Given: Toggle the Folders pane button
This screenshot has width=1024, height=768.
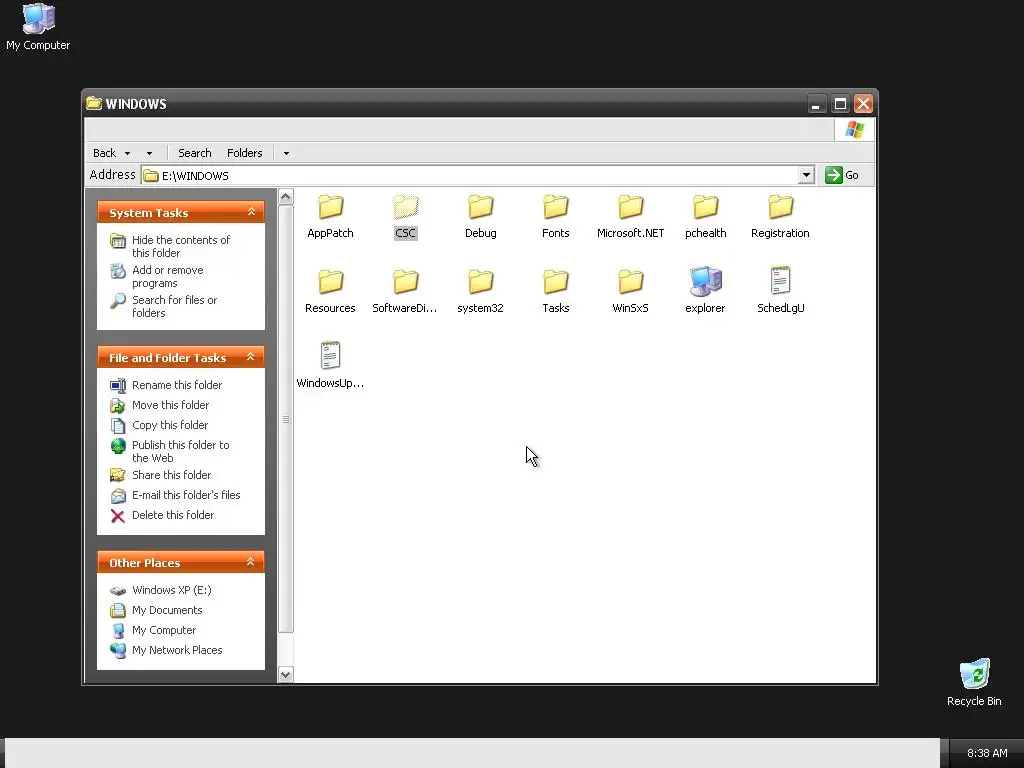Looking at the screenshot, I should point(245,153).
